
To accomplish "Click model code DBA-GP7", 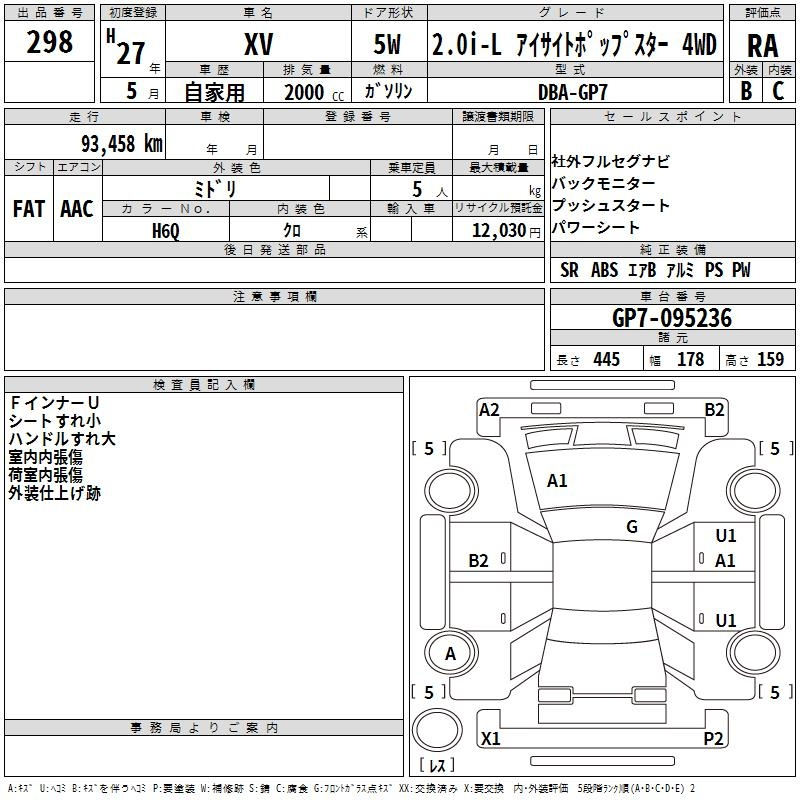I will (573, 92).
